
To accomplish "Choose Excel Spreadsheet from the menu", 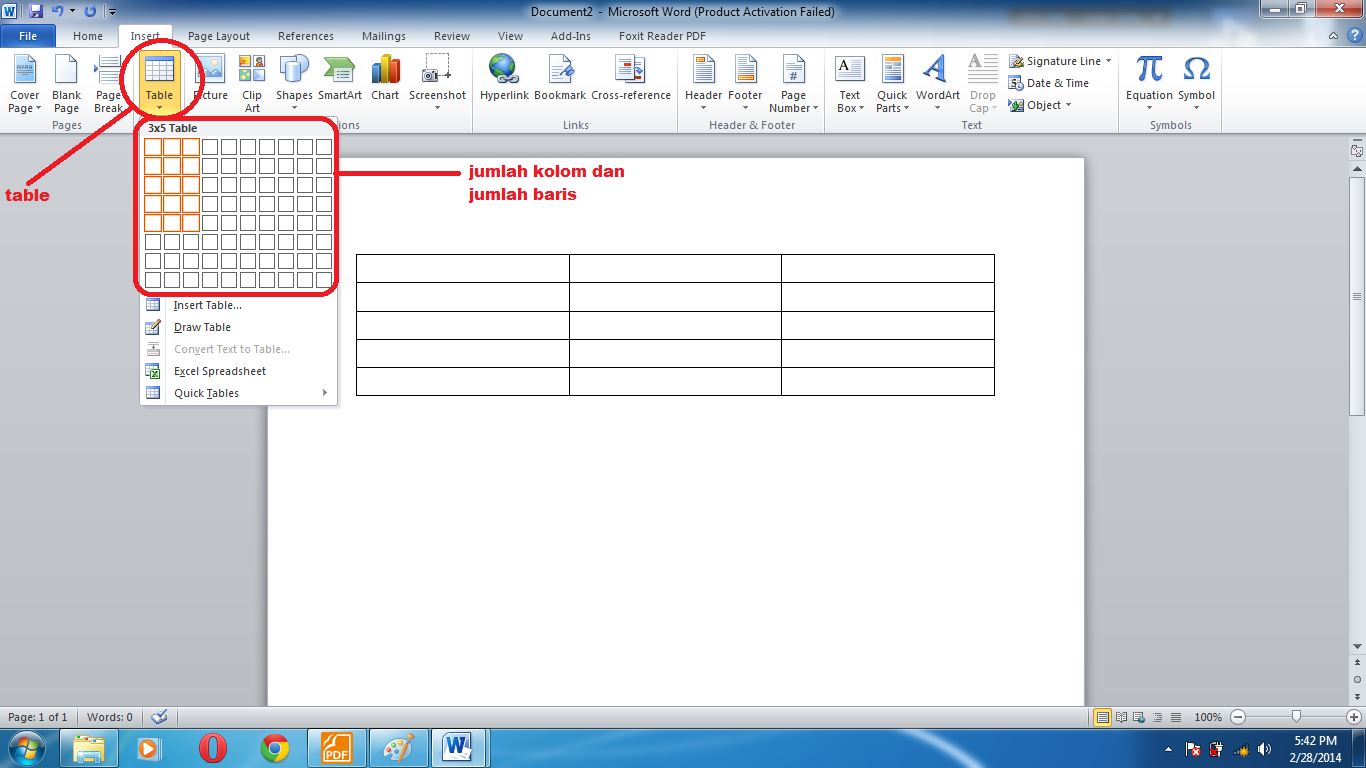I will click(238, 371).
